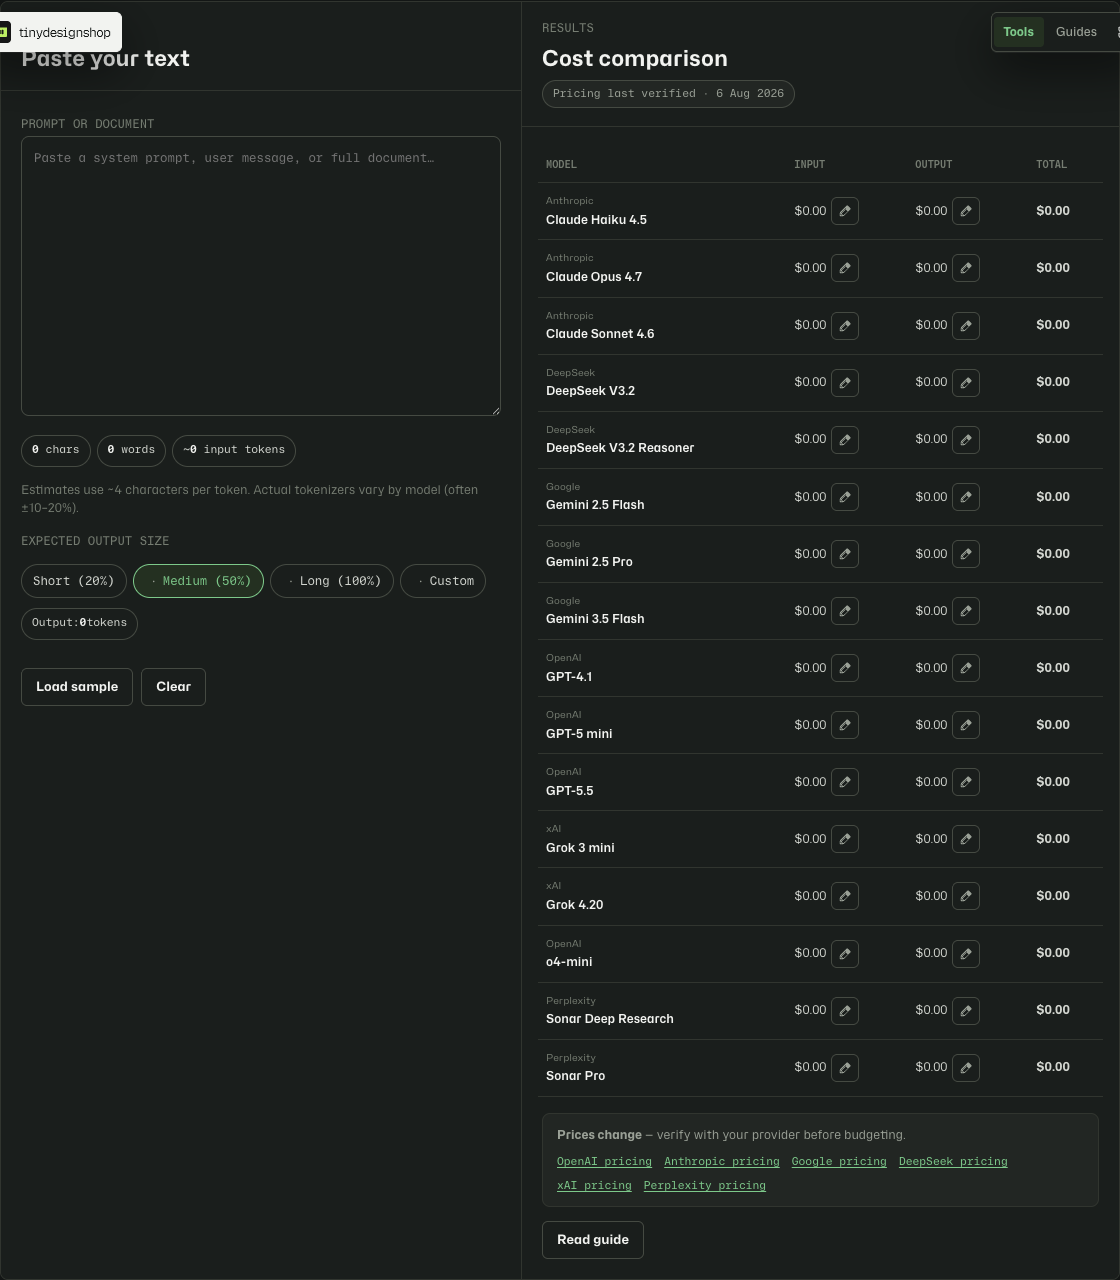Screen dimensions: 1120x1280
Task: Edit output price for GPT-4.1
Action: (x=966, y=668)
